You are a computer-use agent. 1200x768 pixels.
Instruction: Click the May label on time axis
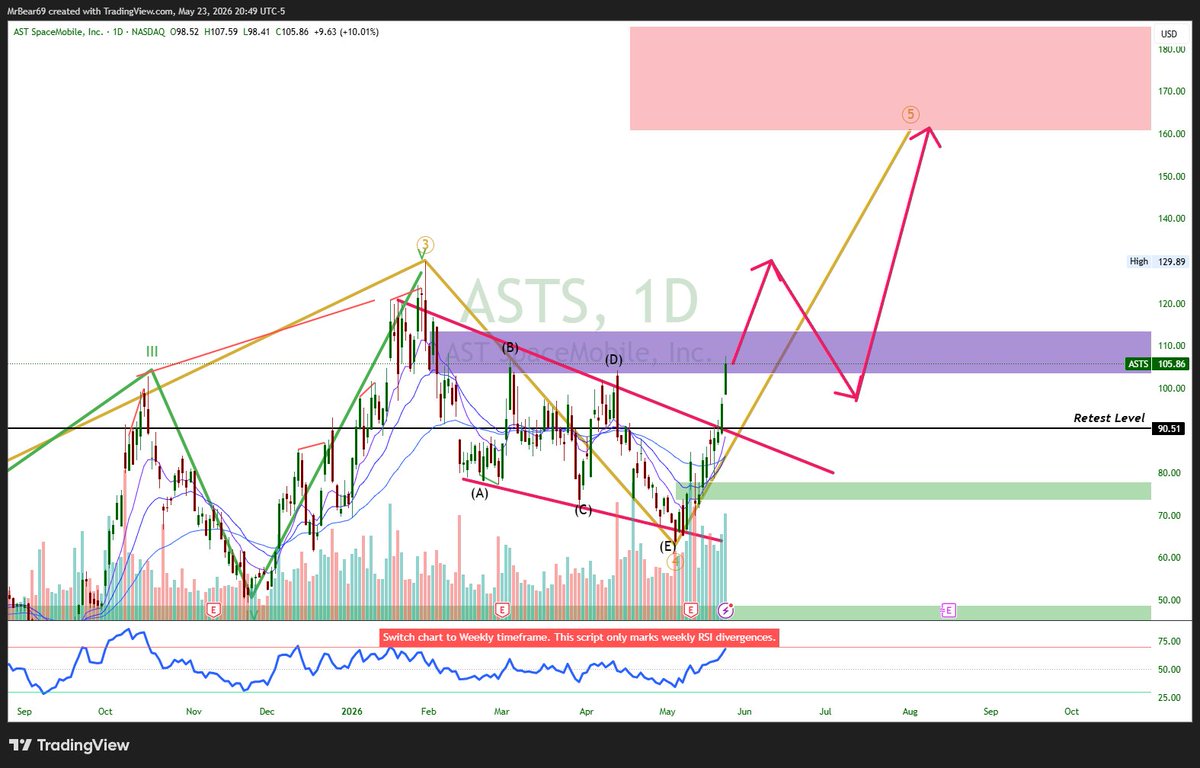(668, 712)
